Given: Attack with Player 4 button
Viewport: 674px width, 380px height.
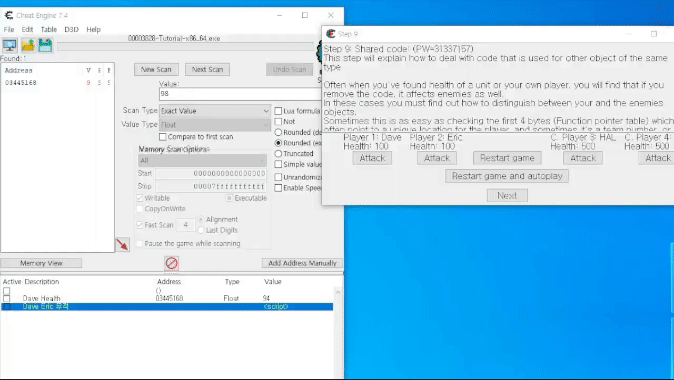Looking at the screenshot, I should [656, 158].
